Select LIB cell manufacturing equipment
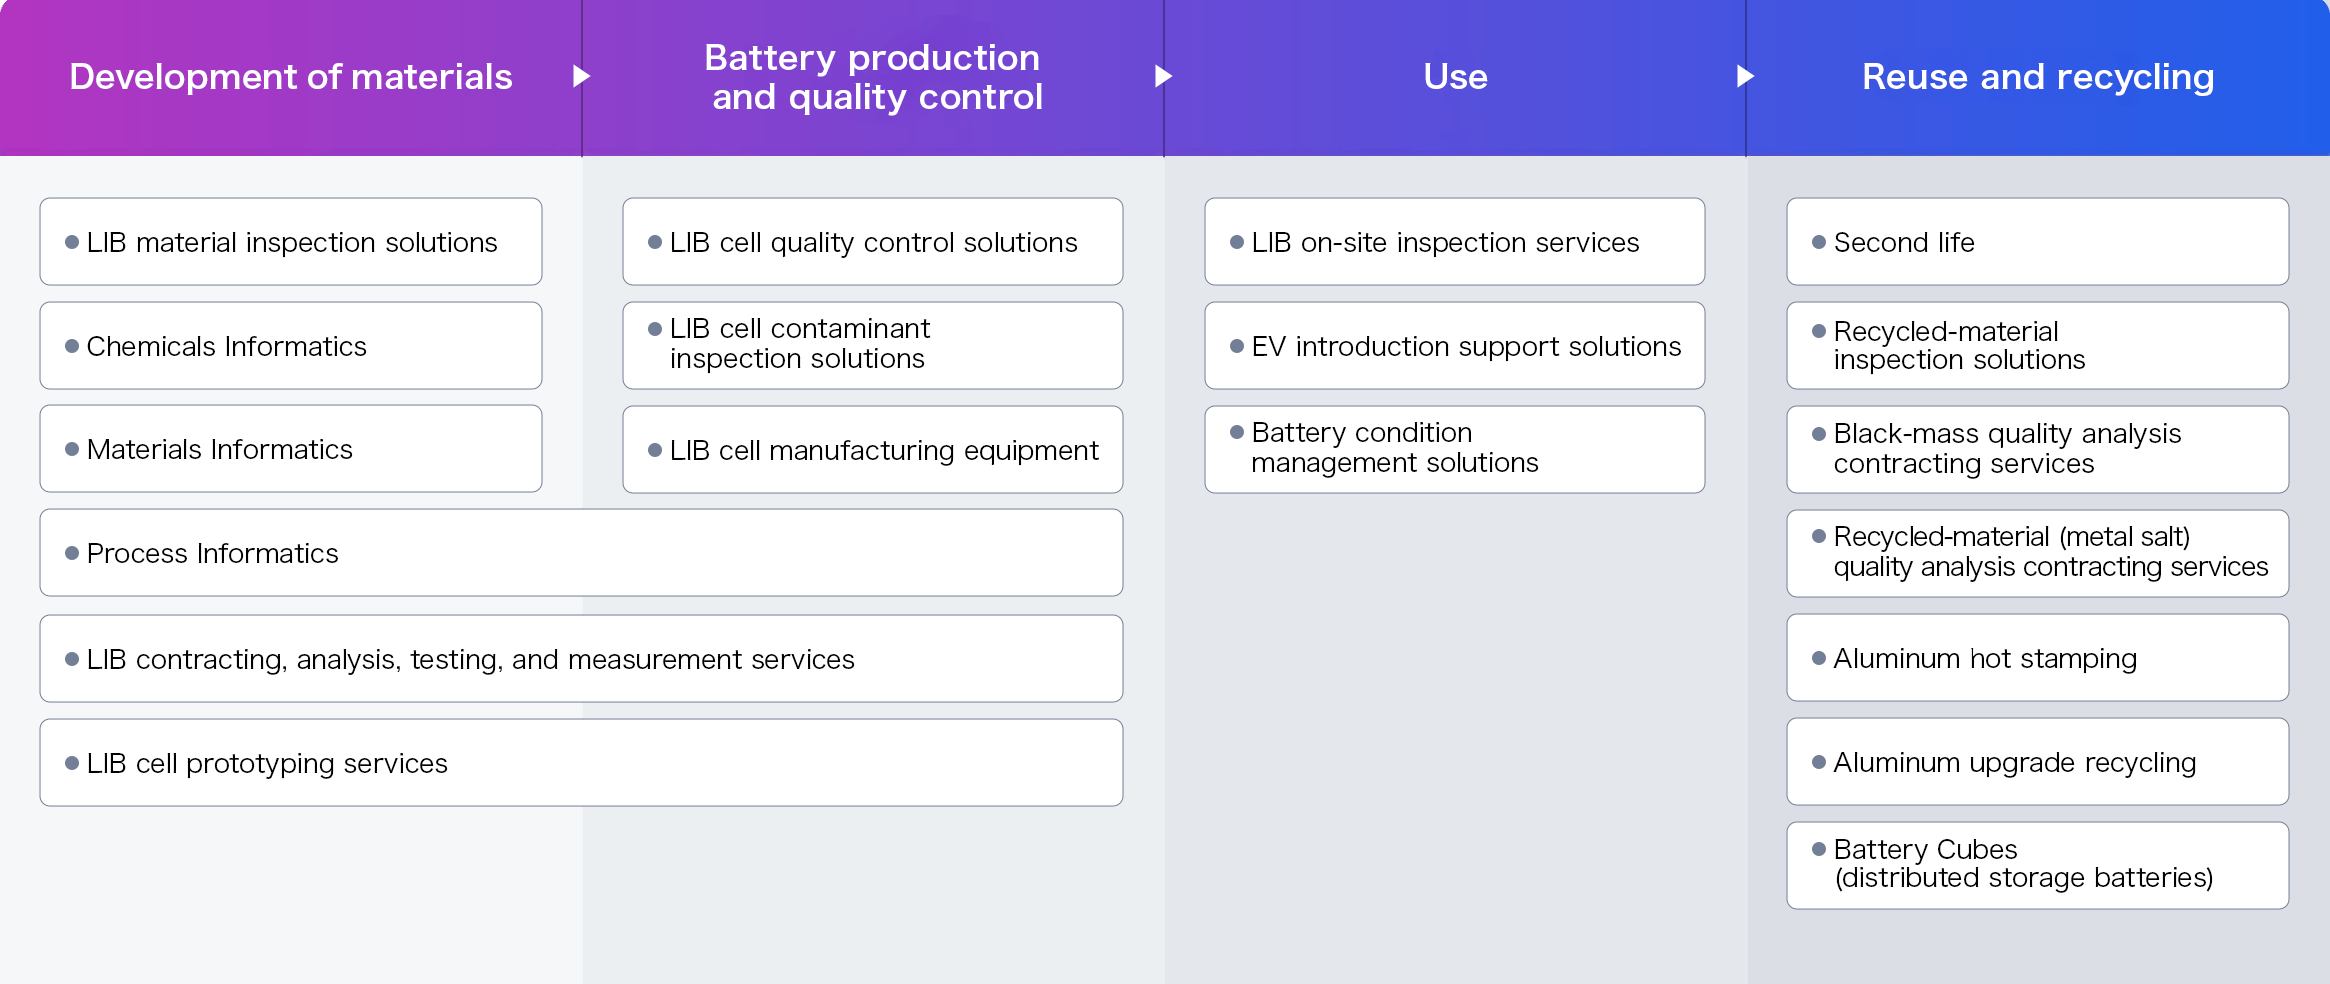The image size is (2330, 984). tap(873, 450)
